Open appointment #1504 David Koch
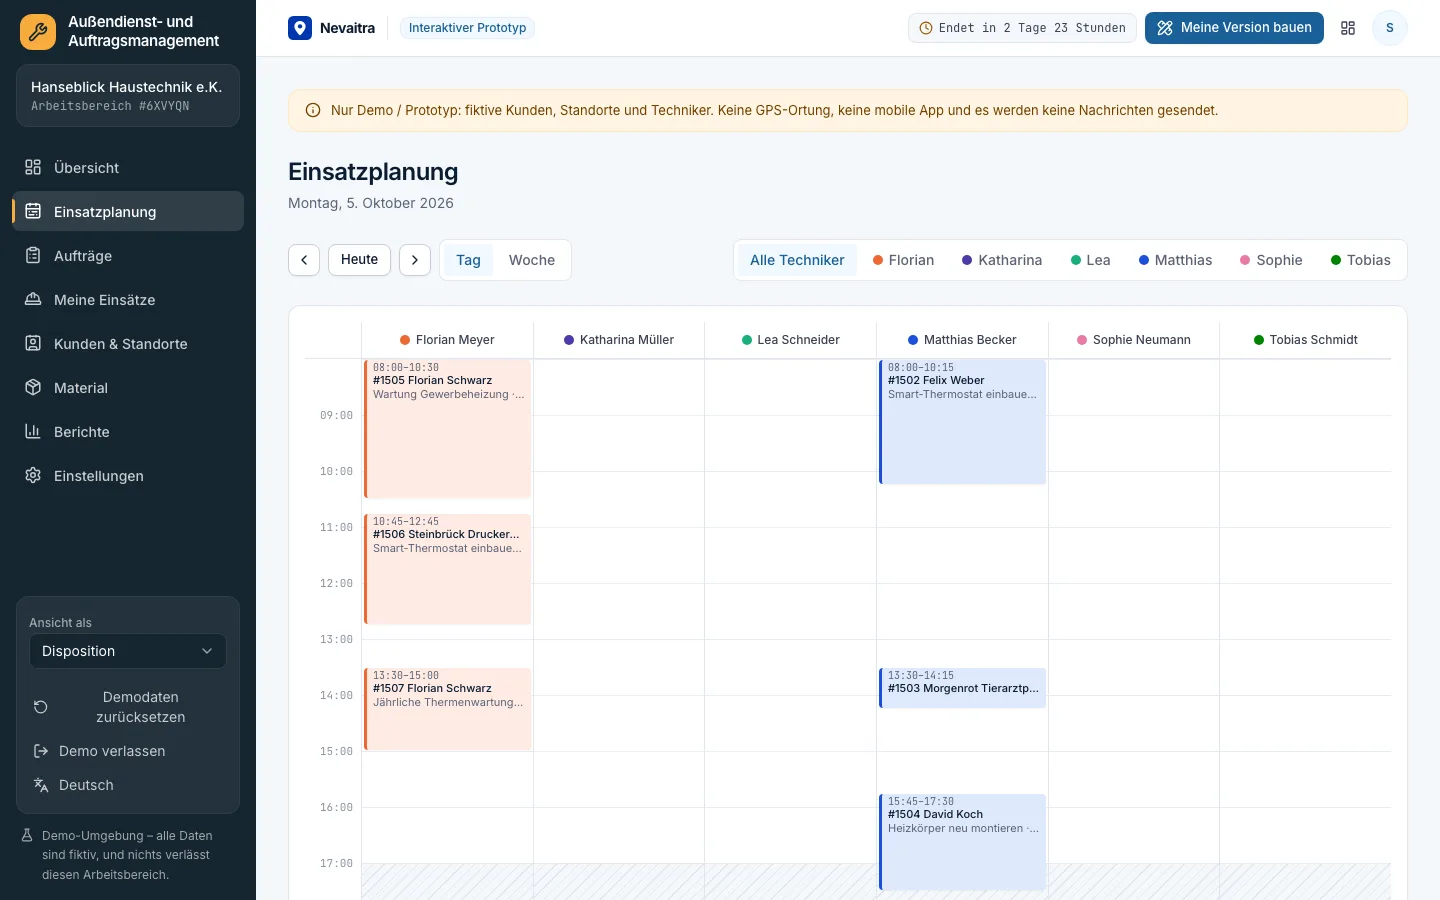Image resolution: width=1440 pixels, height=900 pixels. 962,842
